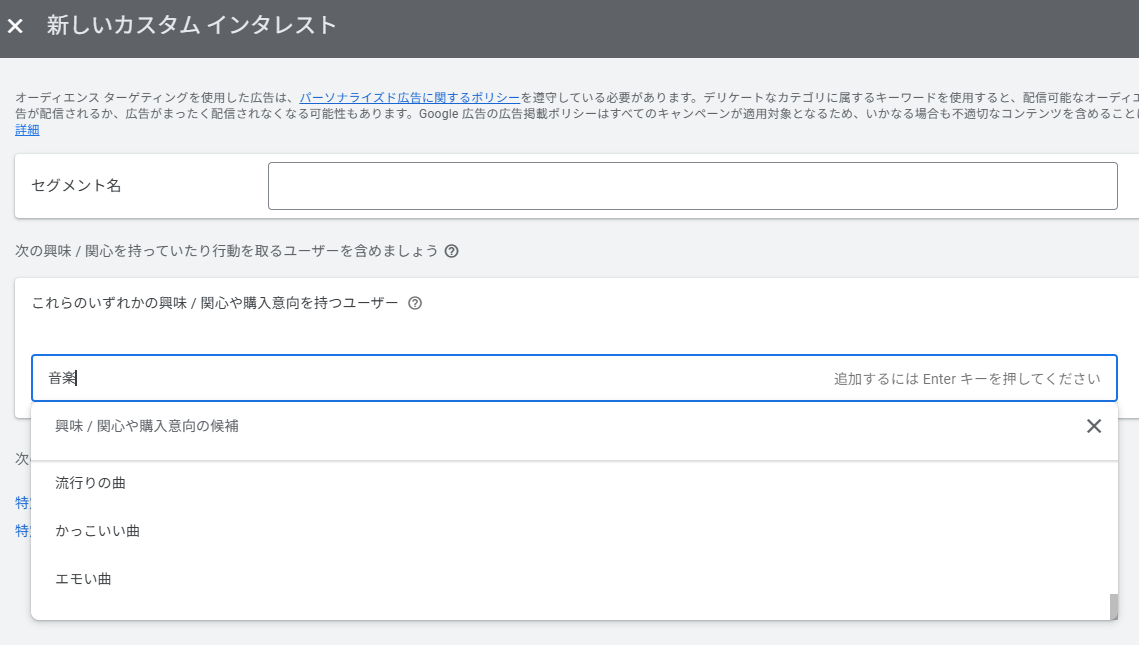Click the suggestions list scrollbar thumb
This screenshot has width=1139, height=645.
[x=1113, y=606]
